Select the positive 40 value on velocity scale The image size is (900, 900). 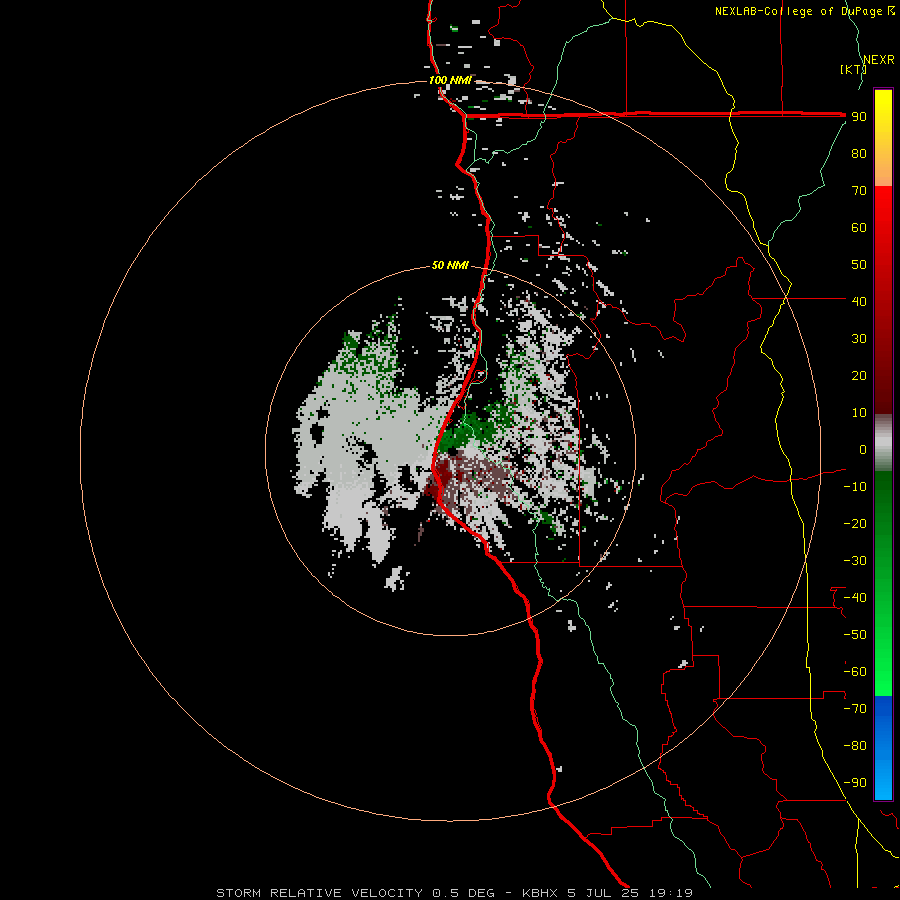click(859, 301)
